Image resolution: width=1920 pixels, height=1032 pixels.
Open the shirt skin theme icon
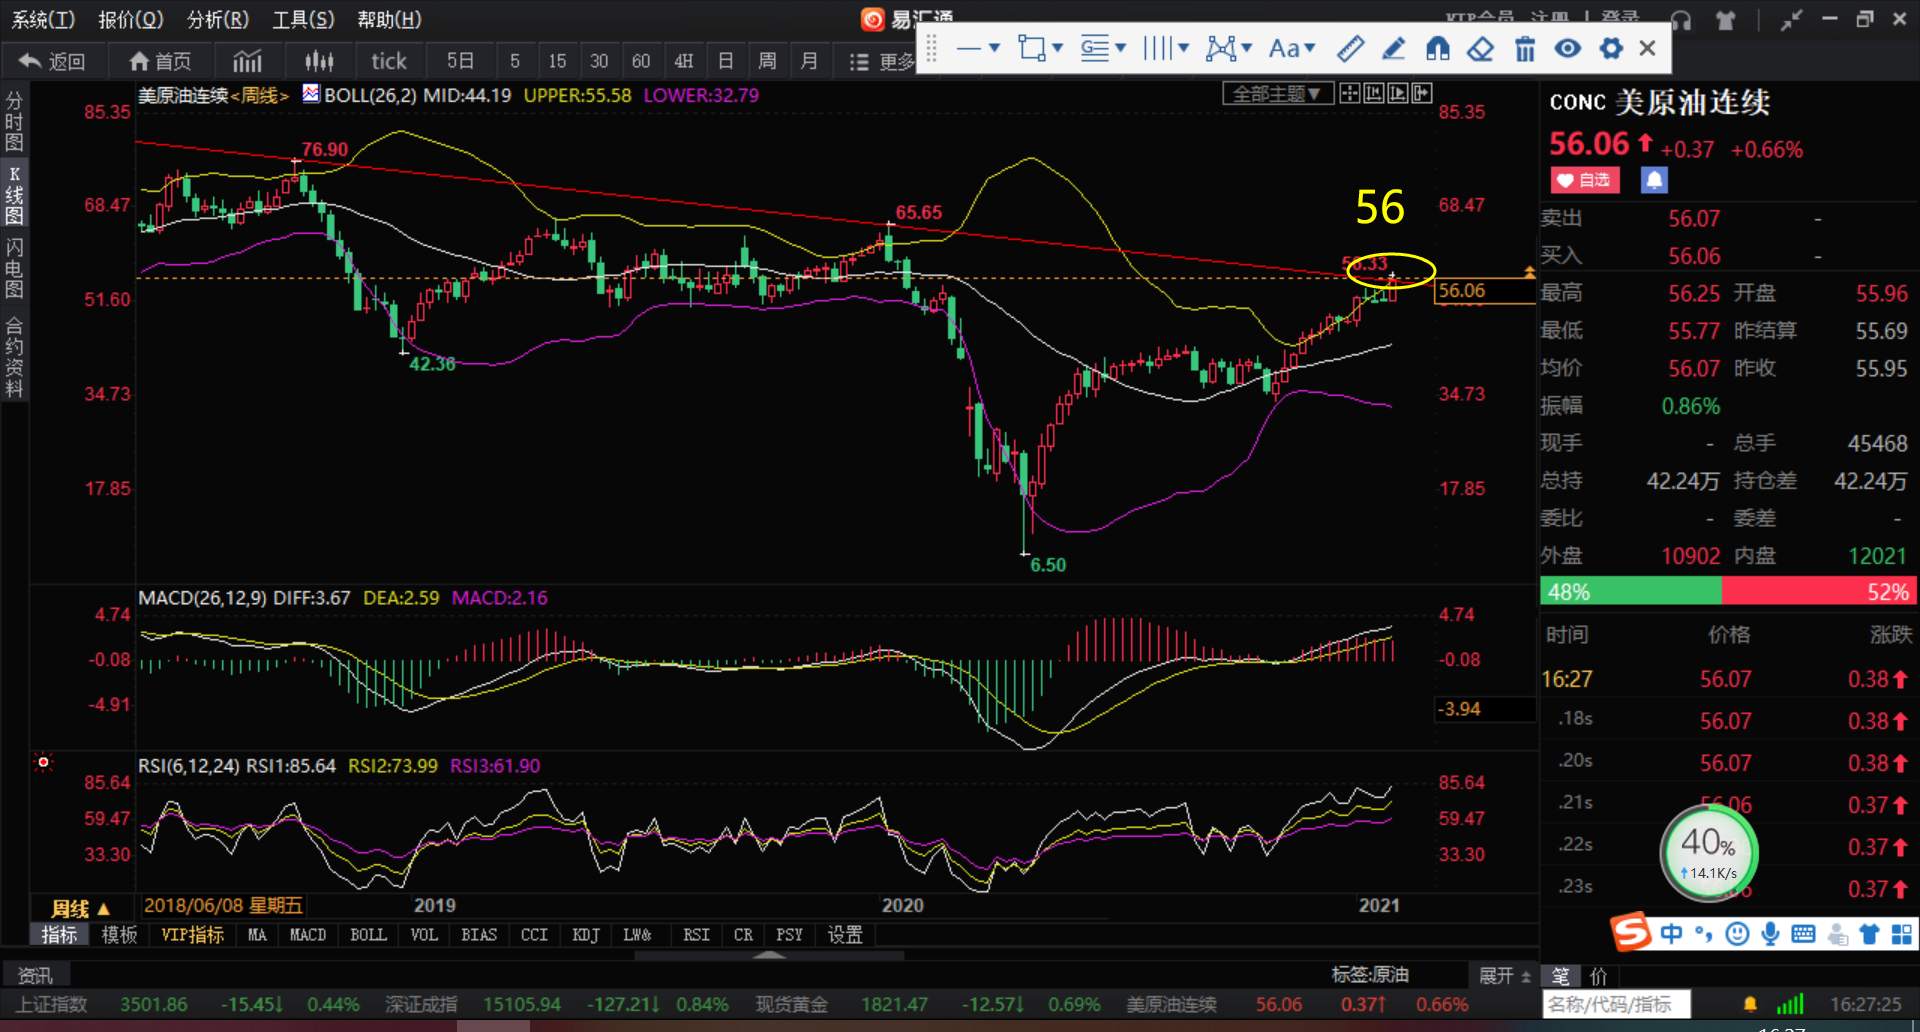(1725, 19)
